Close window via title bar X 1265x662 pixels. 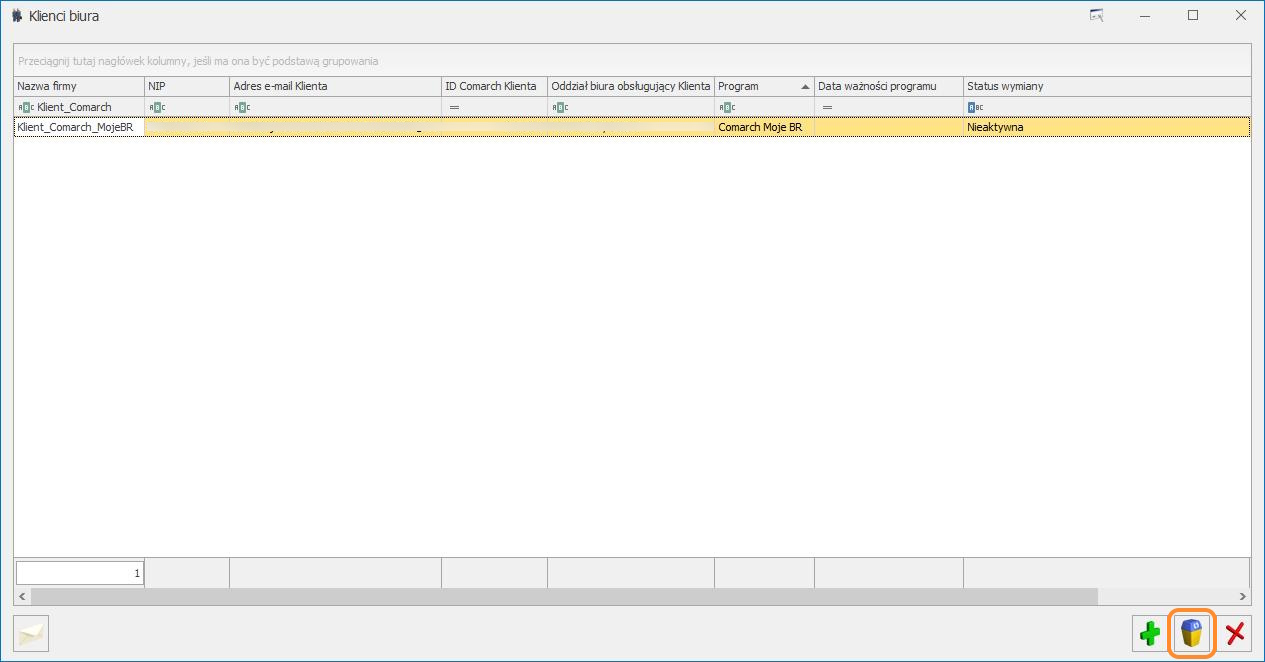(x=1240, y=16)
